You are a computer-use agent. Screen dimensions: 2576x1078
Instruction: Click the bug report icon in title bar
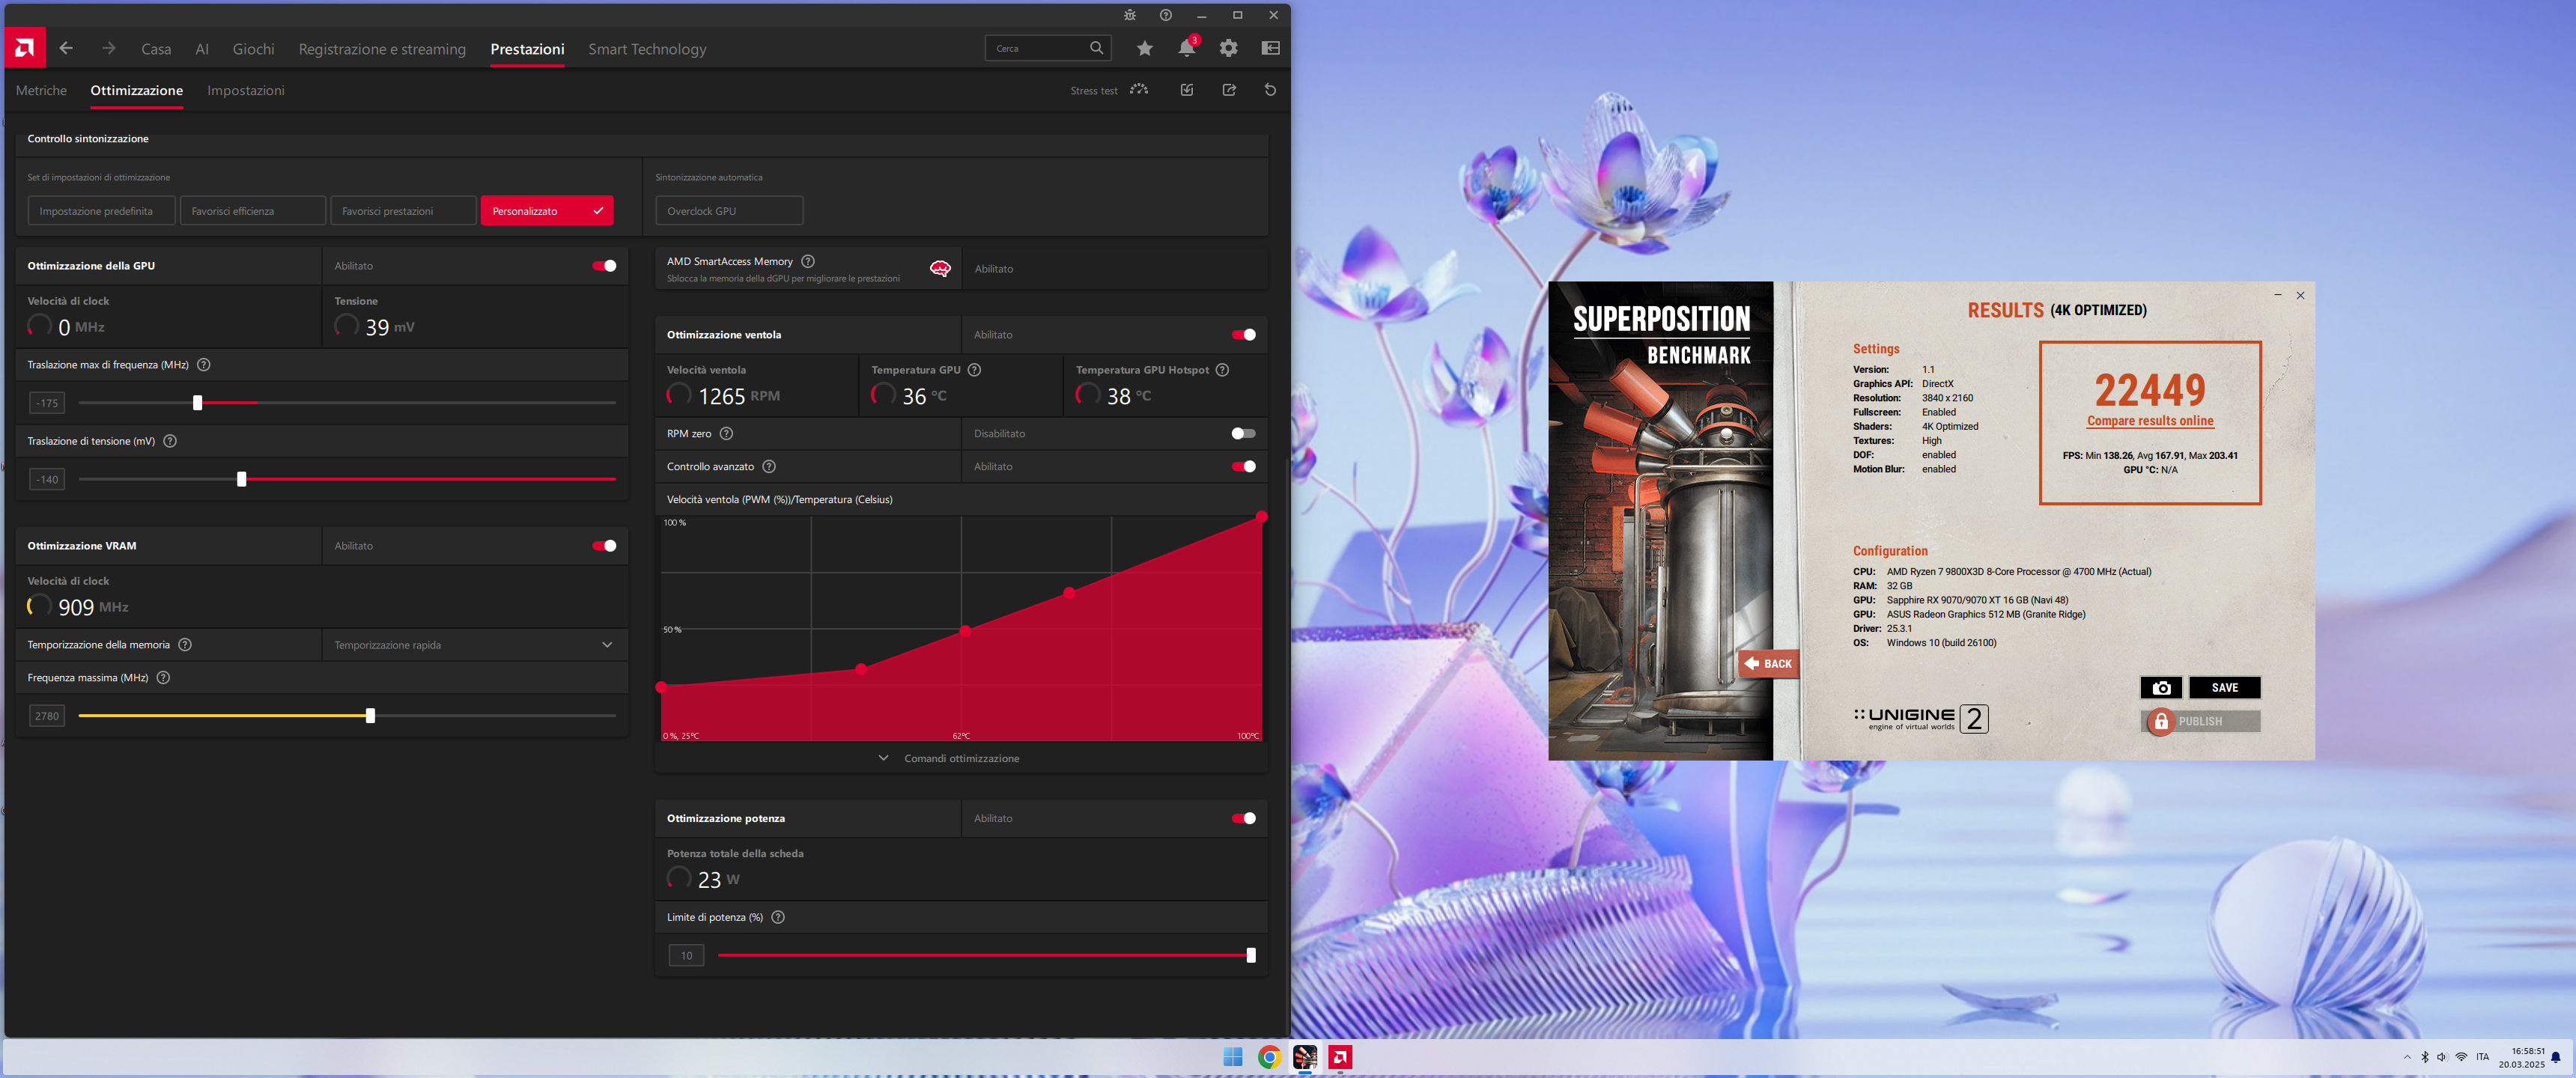click(1130, 15)
